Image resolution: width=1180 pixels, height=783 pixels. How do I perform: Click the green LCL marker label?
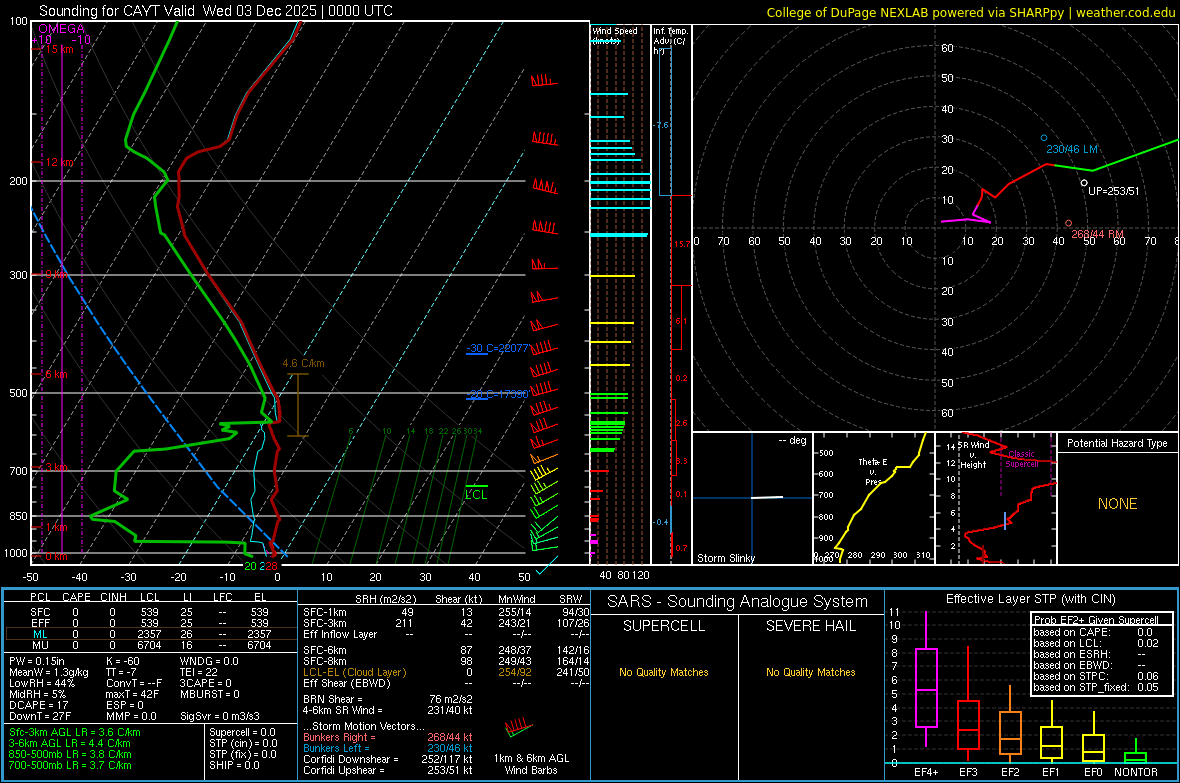476,495
